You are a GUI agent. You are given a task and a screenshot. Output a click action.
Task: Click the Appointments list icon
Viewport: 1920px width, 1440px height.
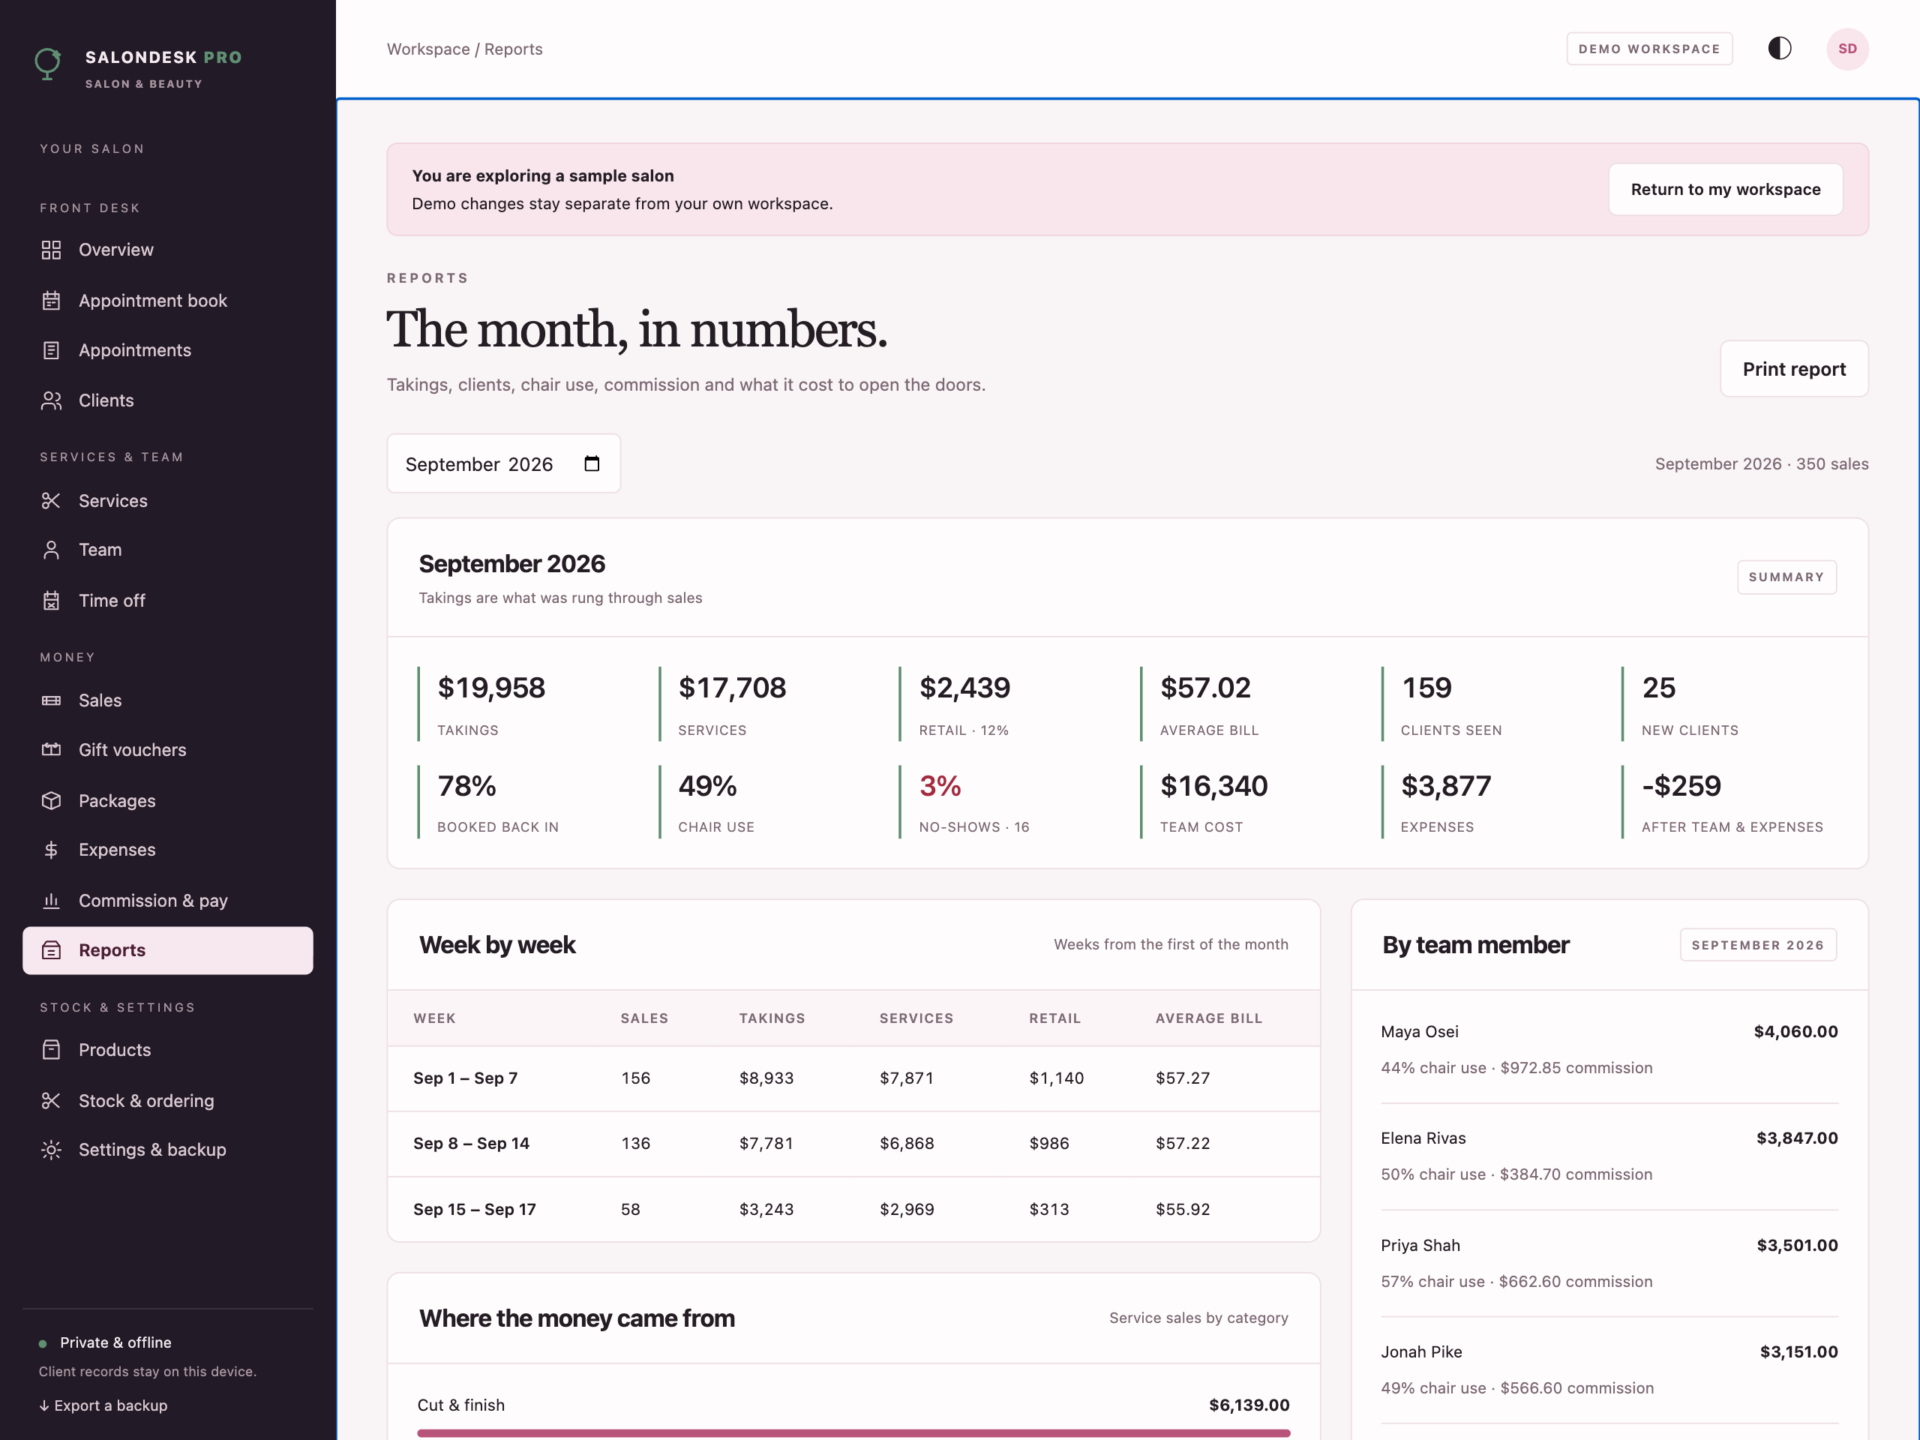click(51, 350)
